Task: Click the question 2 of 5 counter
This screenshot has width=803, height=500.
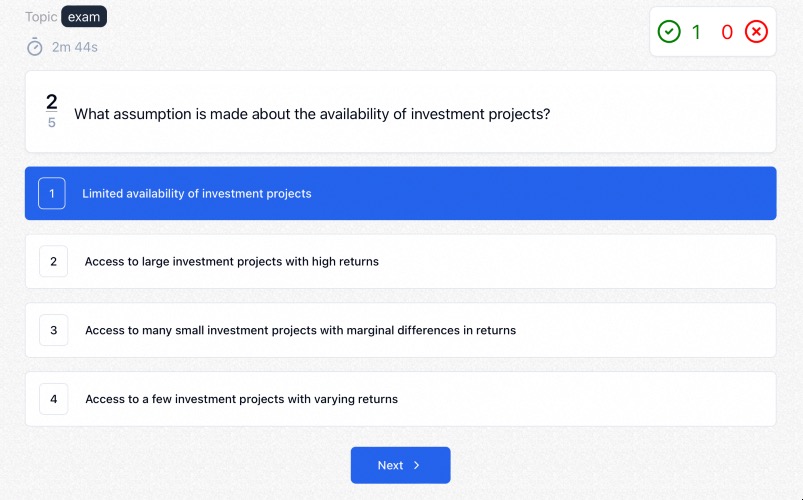Action: point(52,111)
